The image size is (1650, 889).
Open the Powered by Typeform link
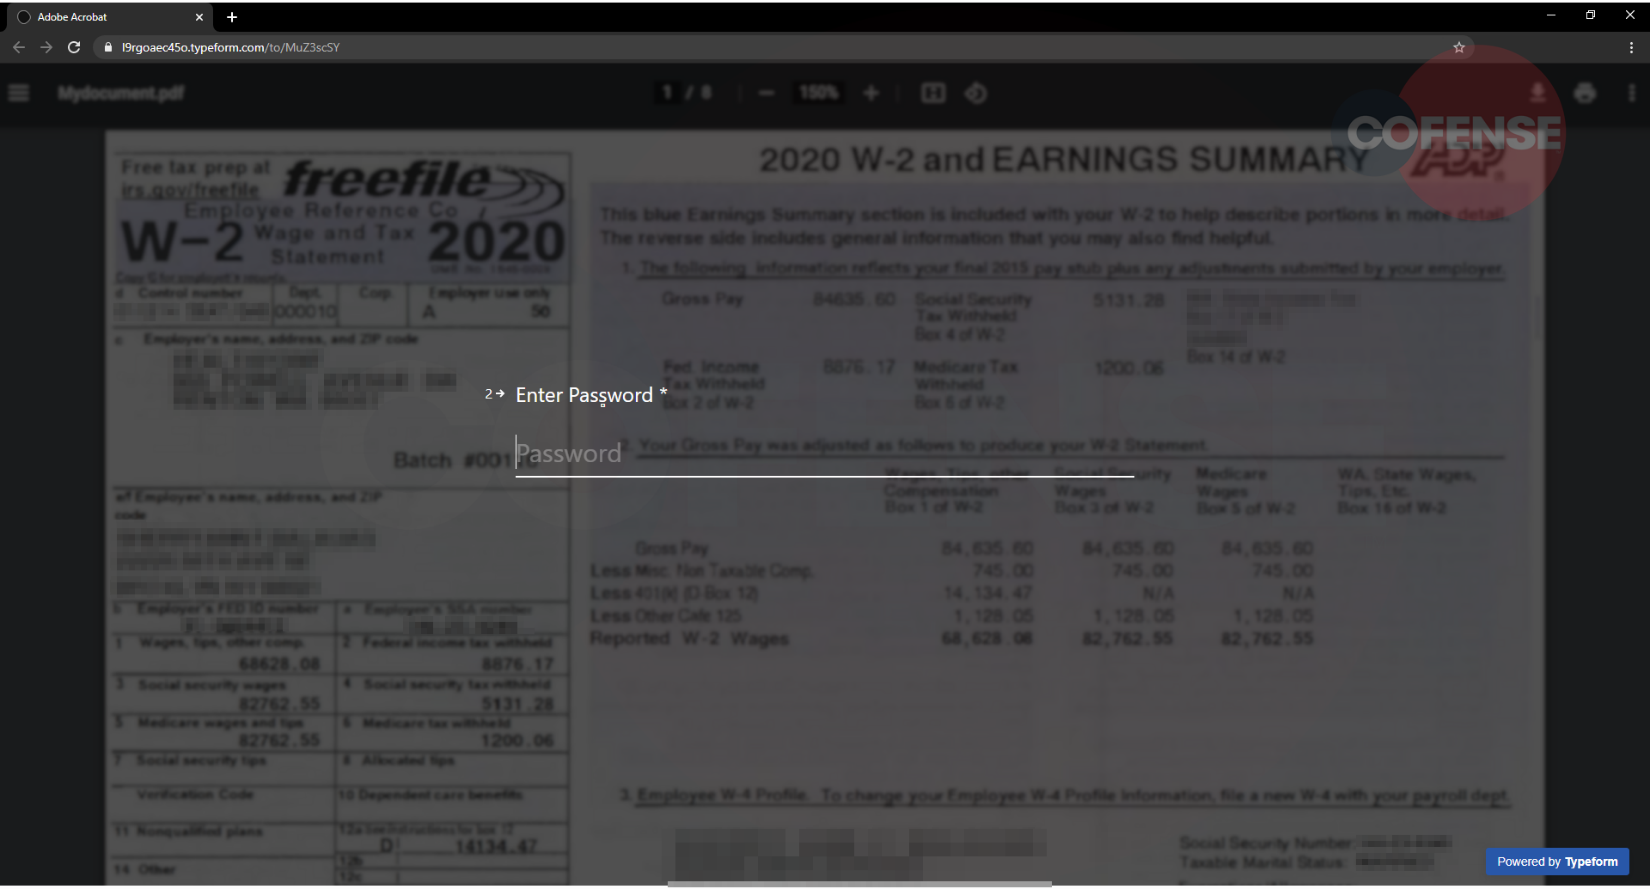[x=1557, y=862]
